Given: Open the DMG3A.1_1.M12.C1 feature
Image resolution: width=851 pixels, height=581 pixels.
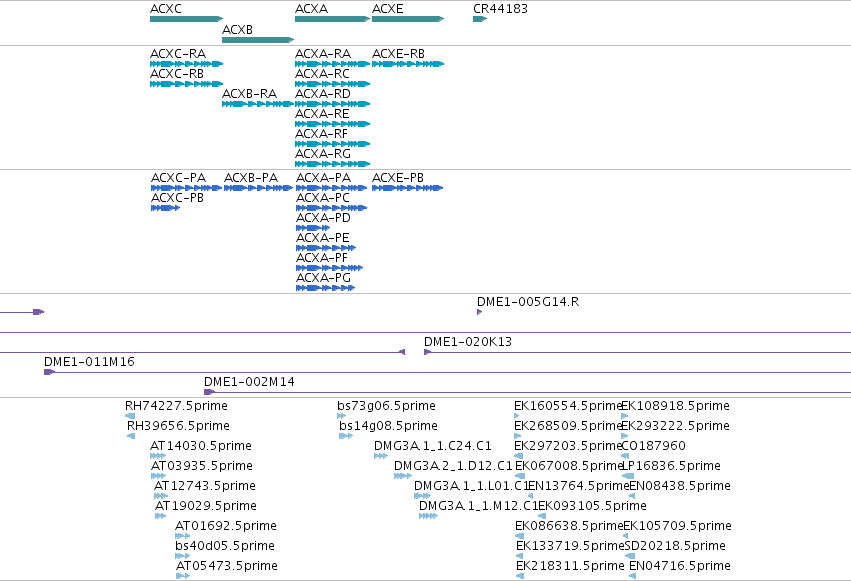Looking at the screenshot, I should click(428, 517).
